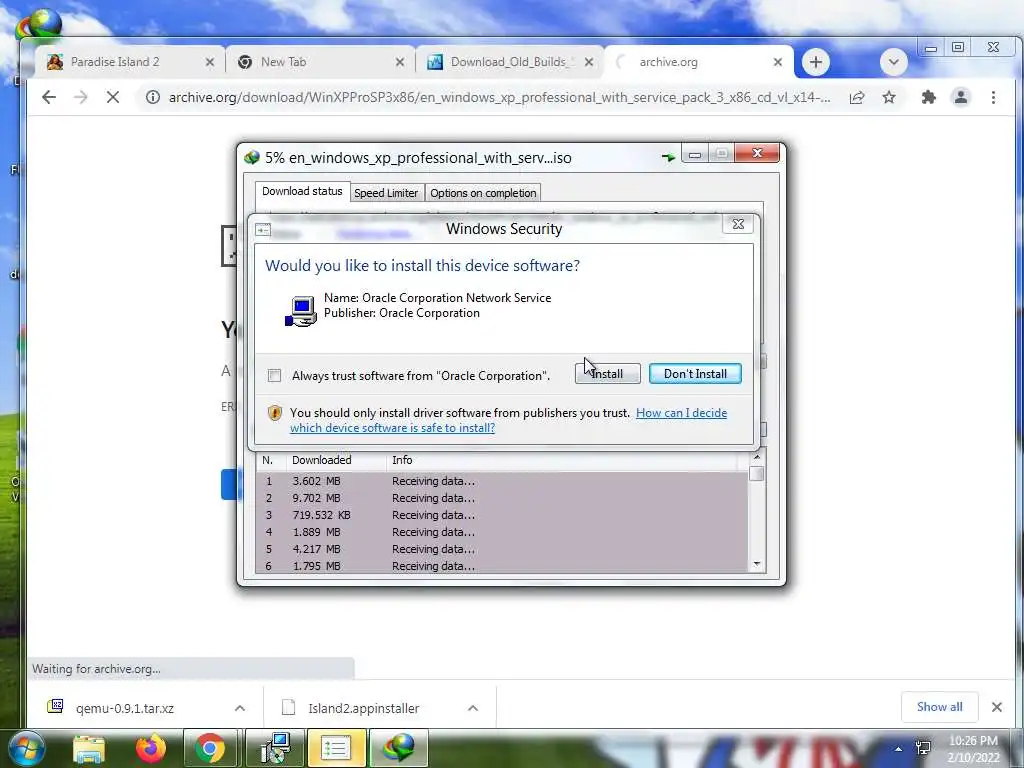The width and height of the screenshot is (1024, 768).
Task: Open Chrome extensions puzzle icon
Action: 928,97
